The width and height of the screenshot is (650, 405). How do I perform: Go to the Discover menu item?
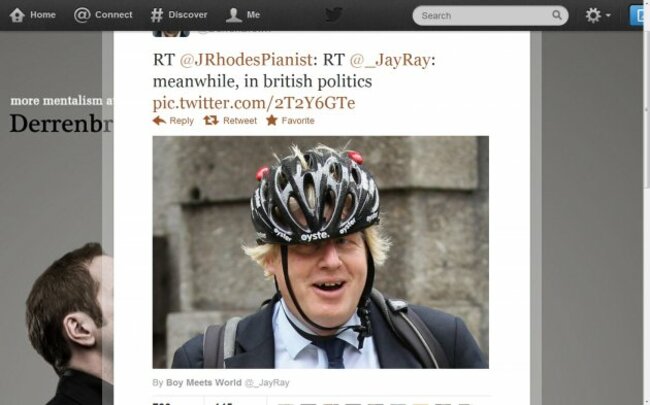[x=179, y=15]
